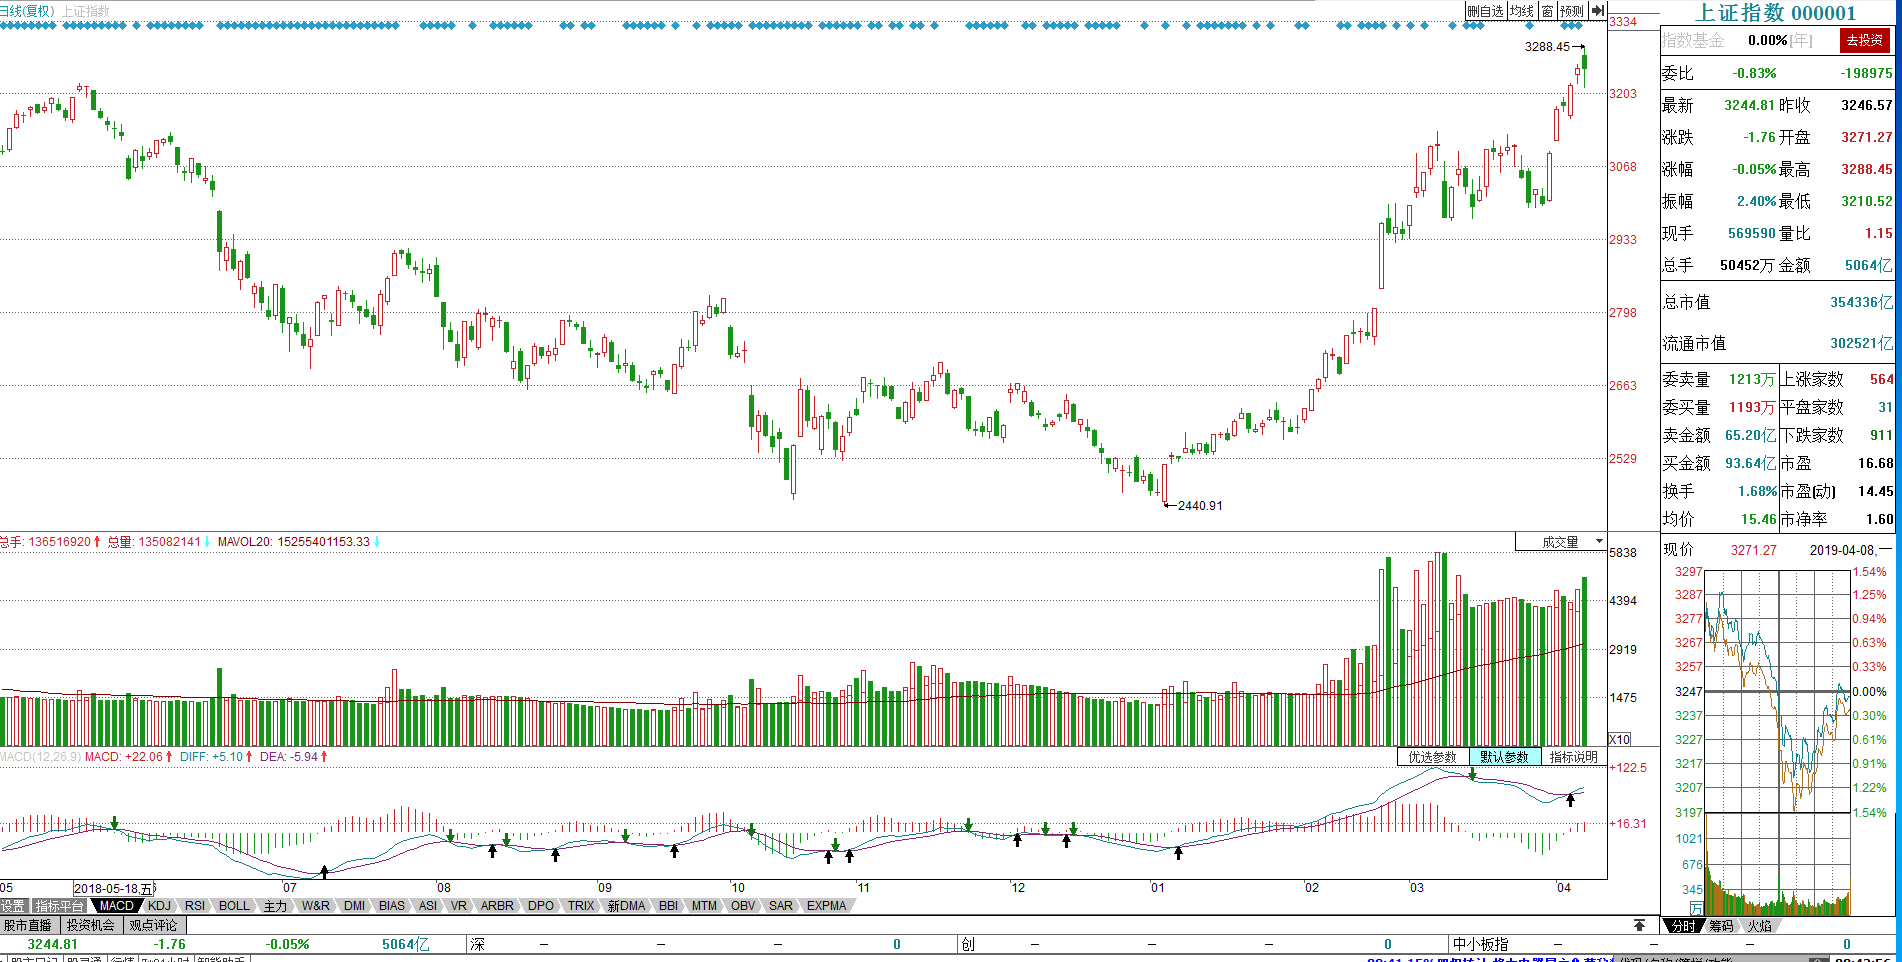Click the blue down arrow next to MAVOL20 value

pos(377,542)
